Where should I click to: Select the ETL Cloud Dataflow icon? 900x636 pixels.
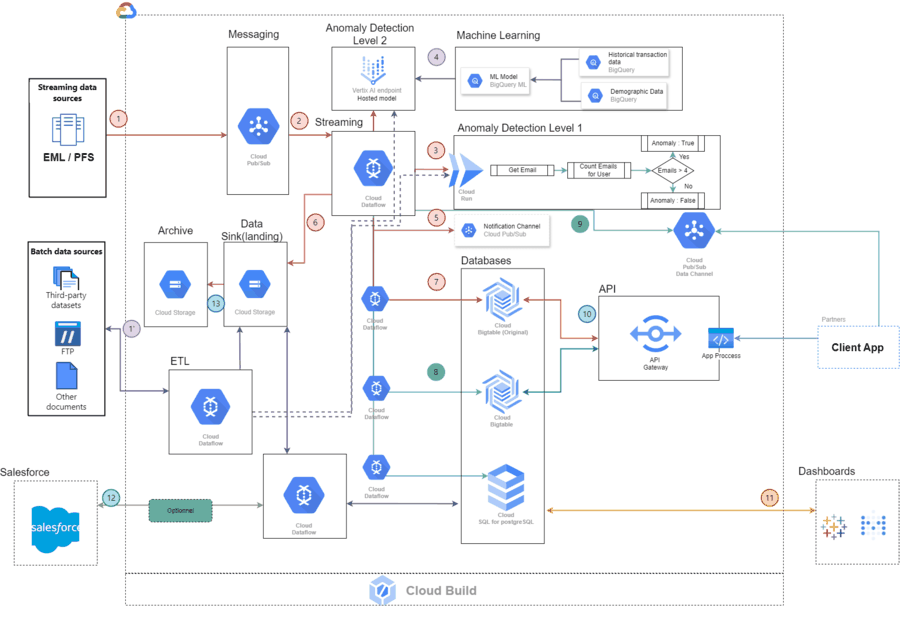click(211, 407)
